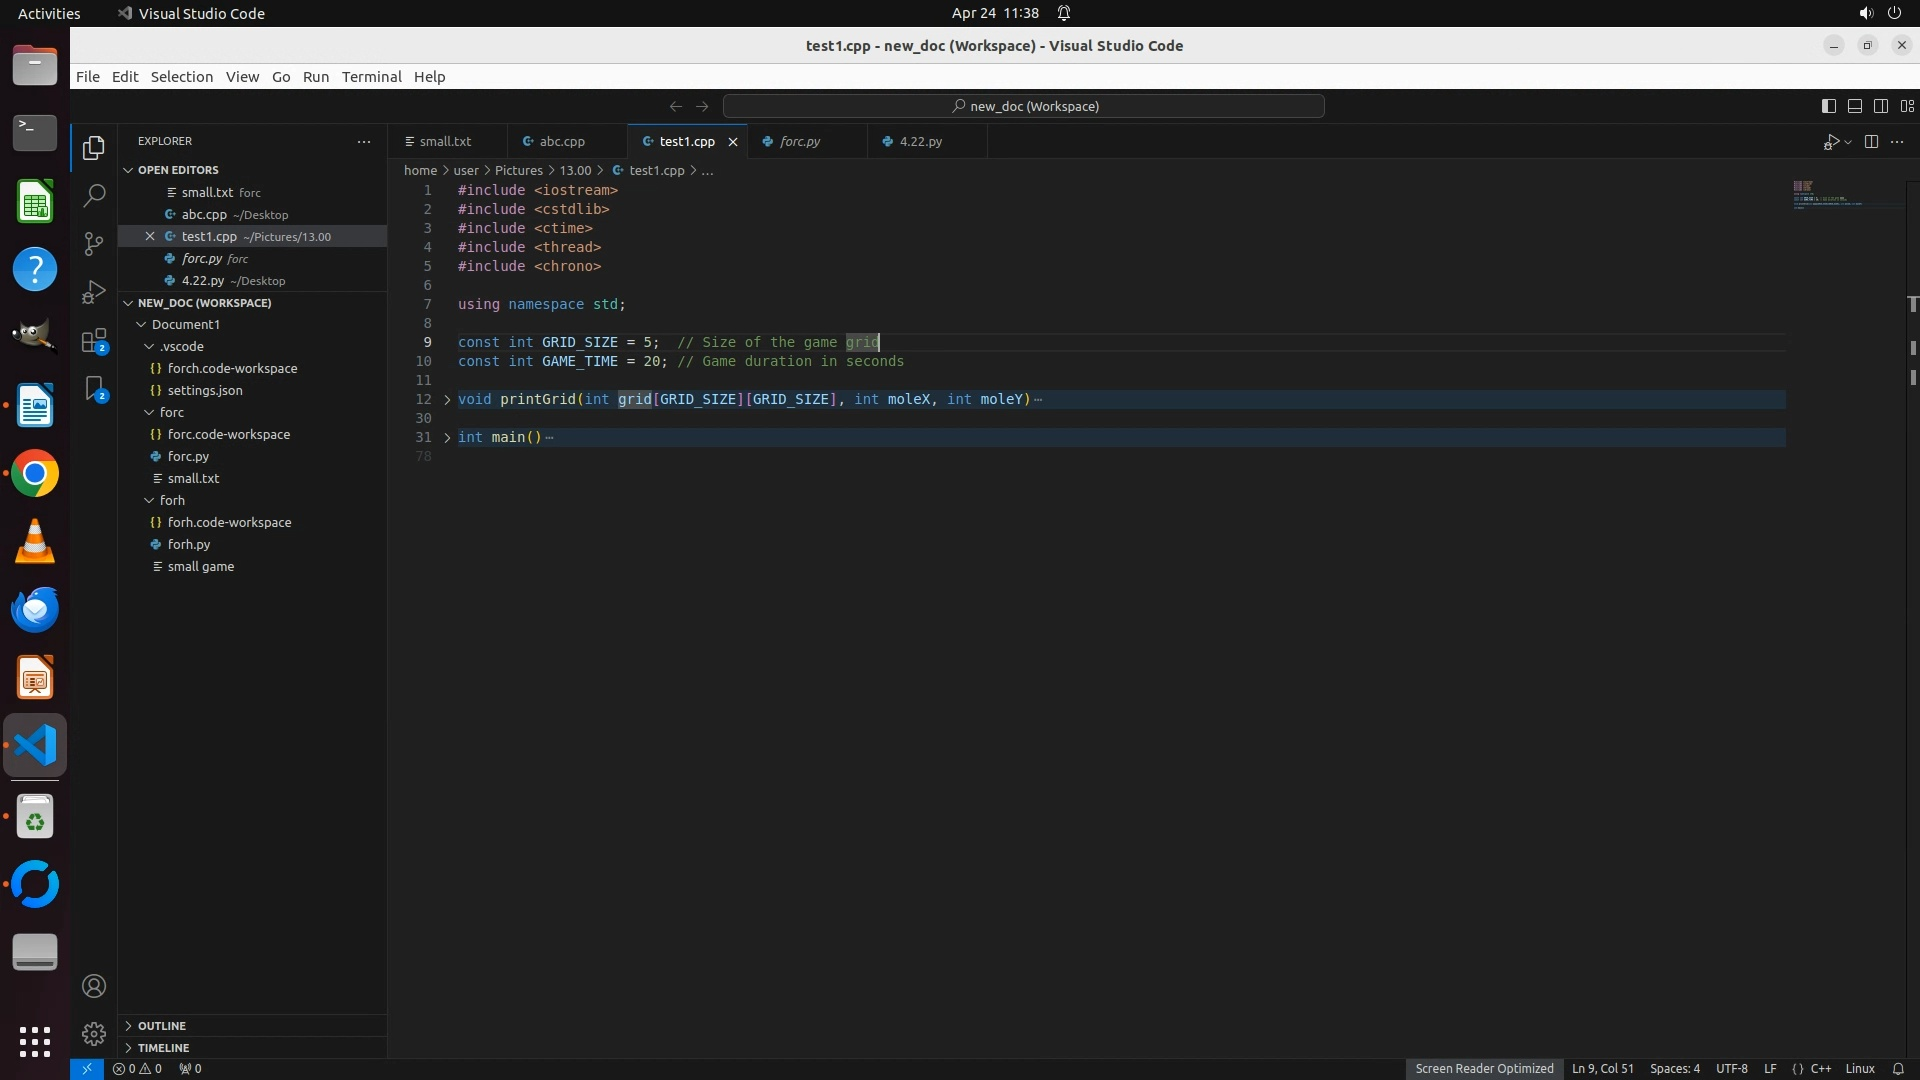Toggle Secondary Side Bar layout button
The height and width of the screenshot is (1080, 1920).
click(1880, 106)
